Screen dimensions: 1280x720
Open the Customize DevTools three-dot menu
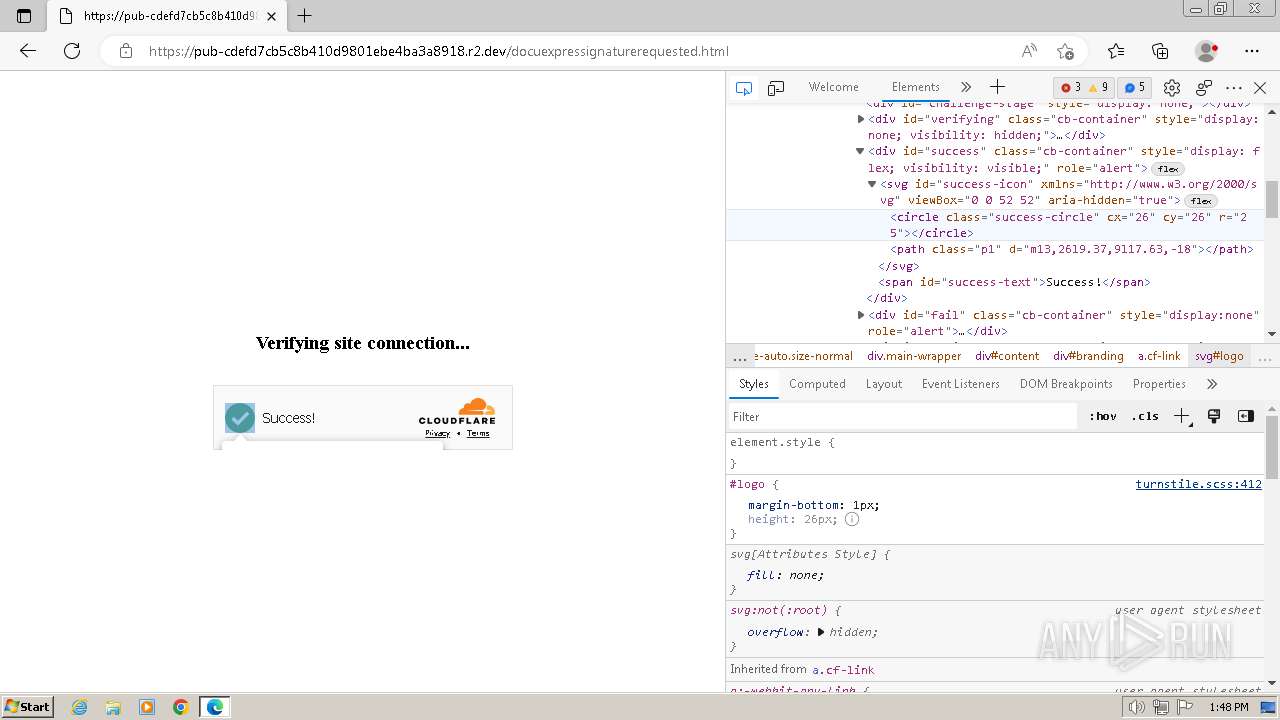click(1234, 88)
